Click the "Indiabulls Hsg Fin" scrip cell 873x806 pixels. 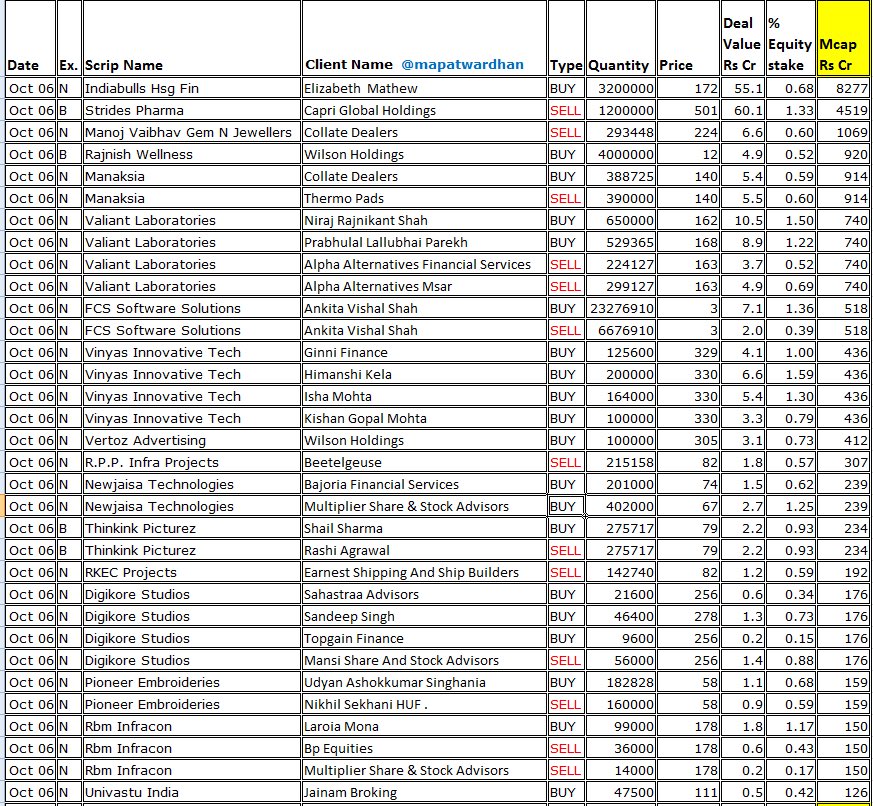[192, 89]
